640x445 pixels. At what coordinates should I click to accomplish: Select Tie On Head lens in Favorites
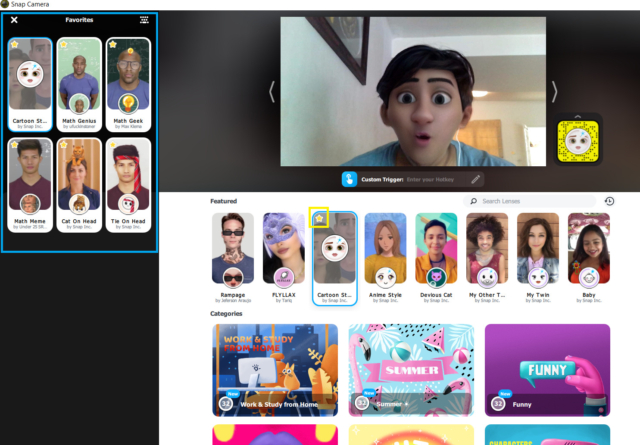[128, 185]
